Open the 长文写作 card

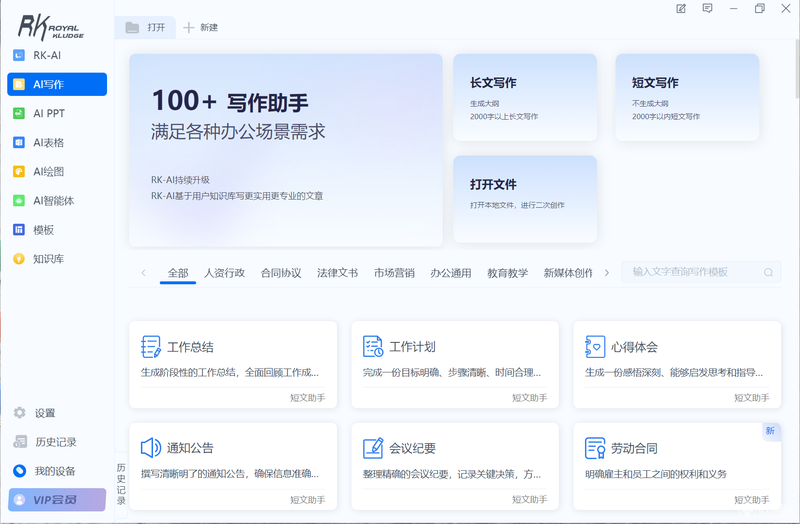coord(525,97)
